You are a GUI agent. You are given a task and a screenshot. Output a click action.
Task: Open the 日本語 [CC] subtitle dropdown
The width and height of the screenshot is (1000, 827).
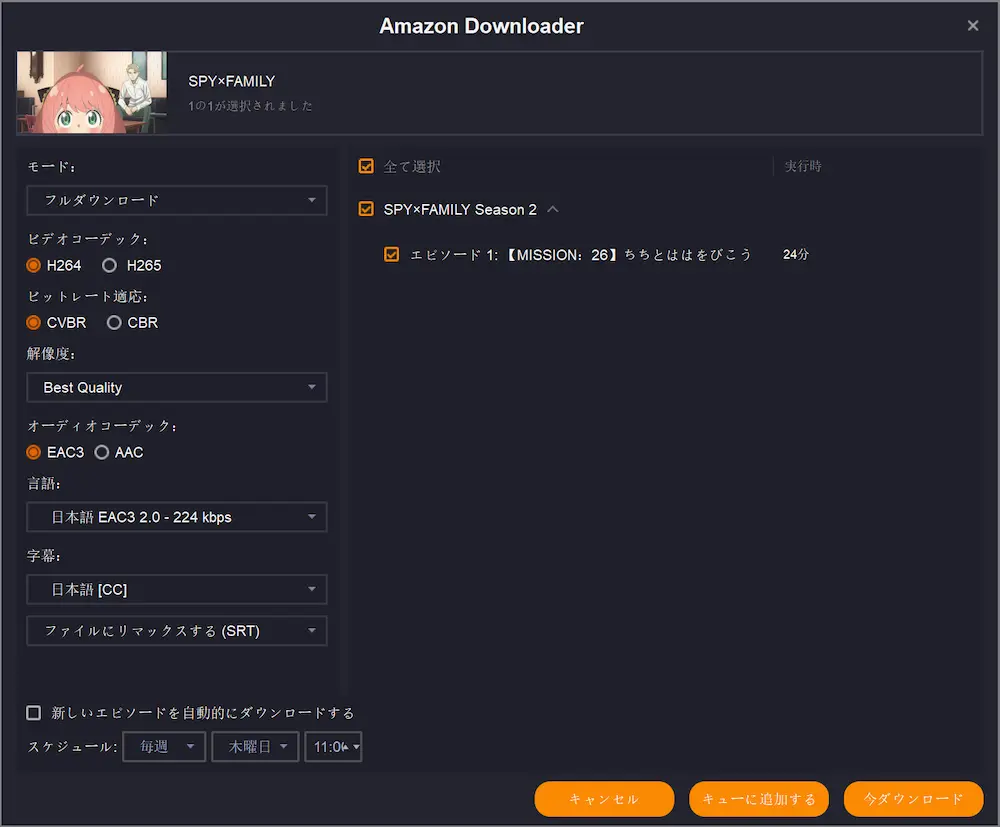177,590
